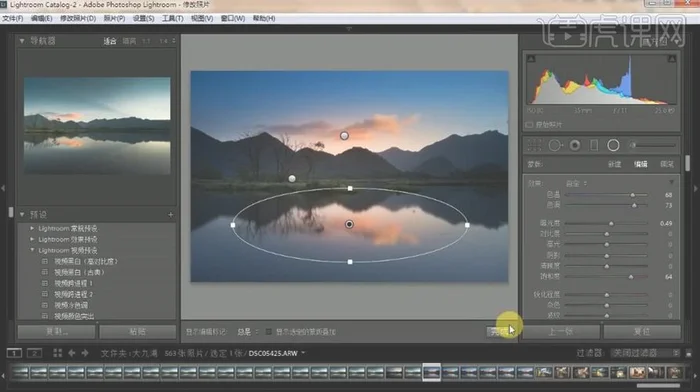Select the Graduated Filter tool icon
Screen dimensions: 700x392
(594, 145)
